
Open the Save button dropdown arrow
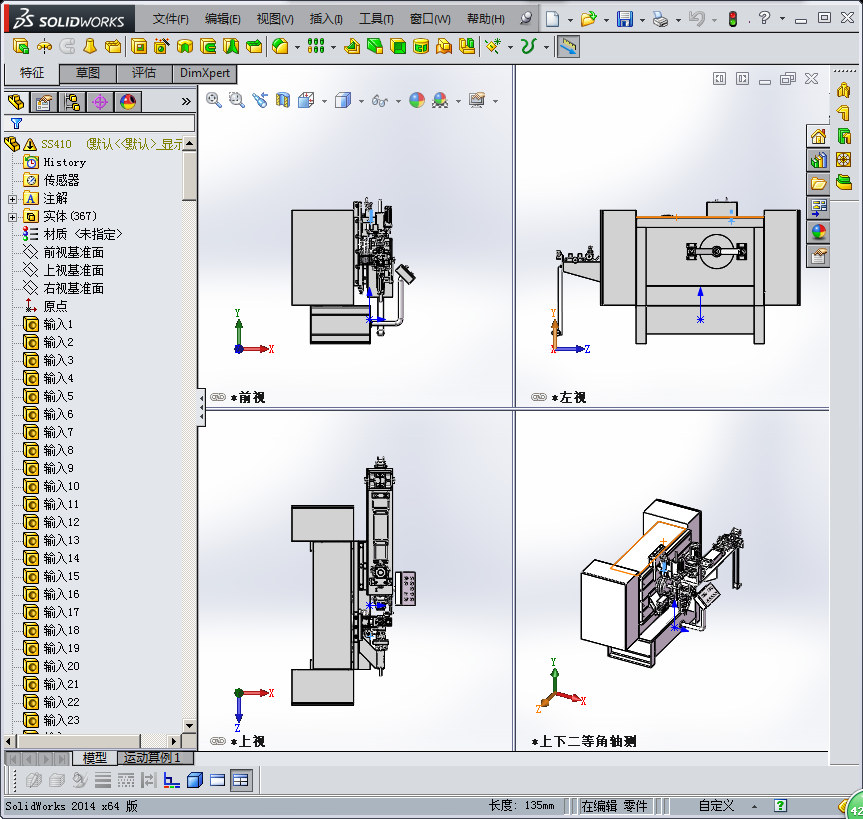[642, 20]
